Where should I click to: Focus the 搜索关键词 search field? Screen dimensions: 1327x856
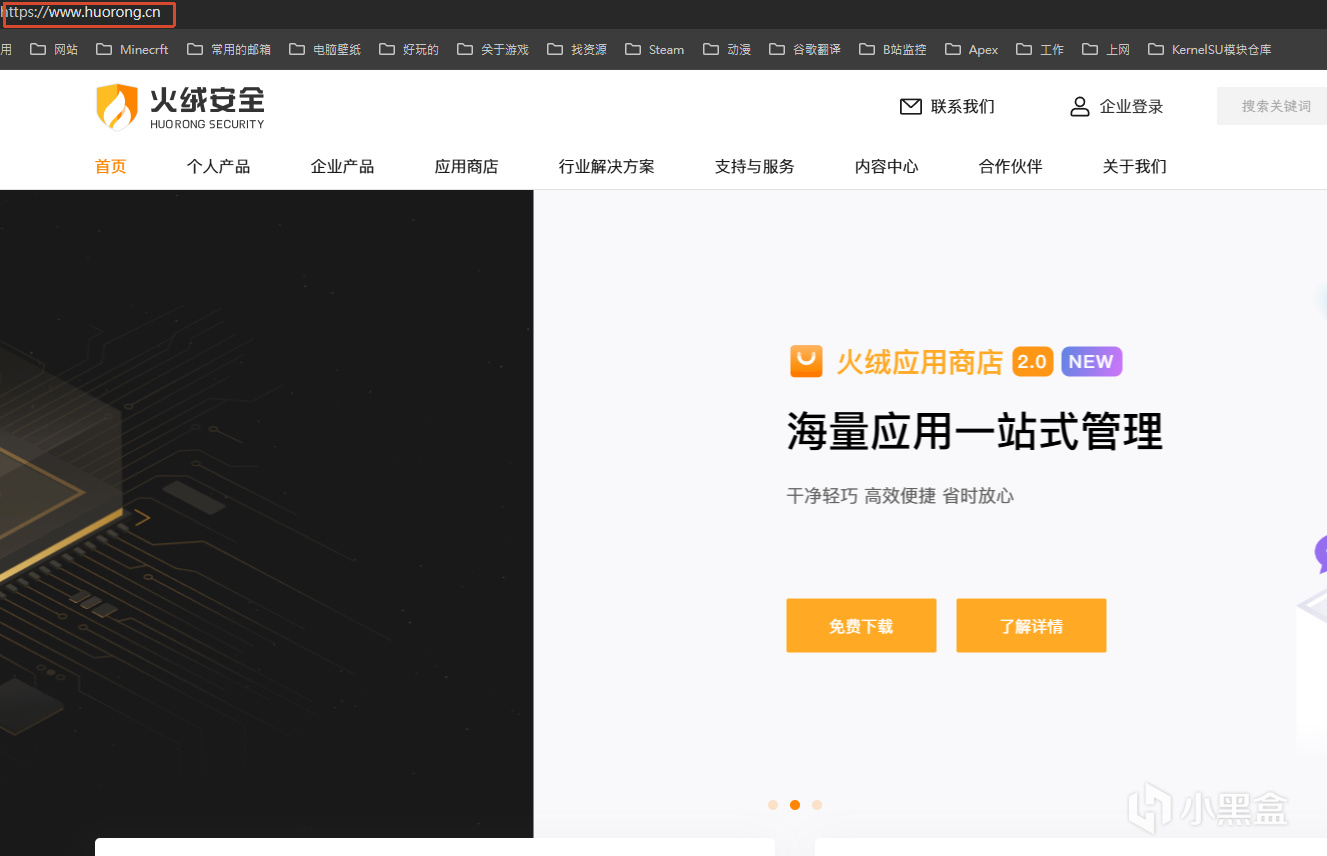point(1272,106)
